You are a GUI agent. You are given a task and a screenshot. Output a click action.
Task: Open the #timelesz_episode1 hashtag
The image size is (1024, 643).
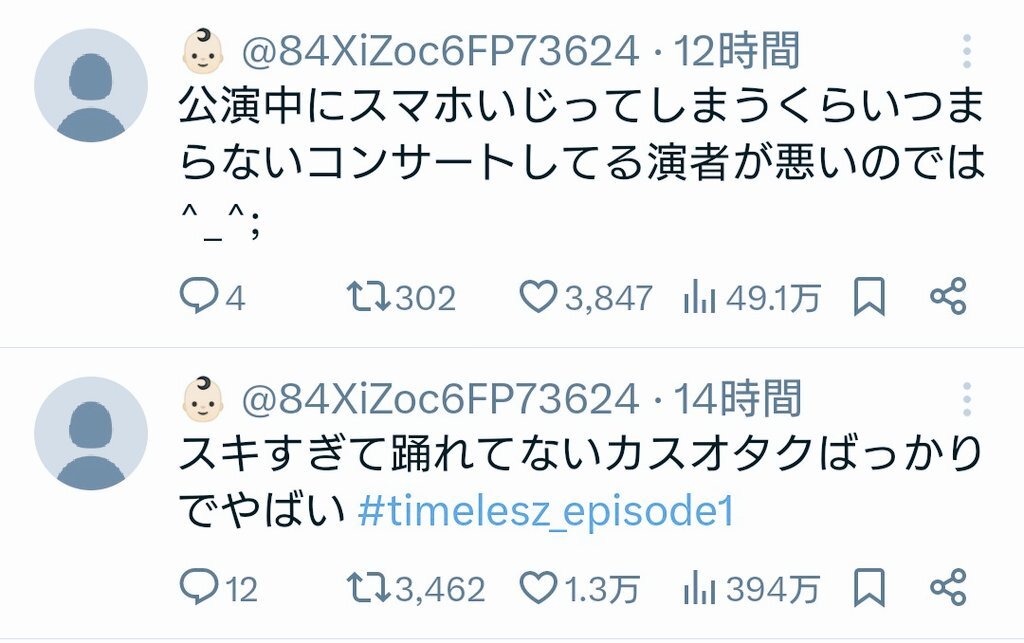pos(547,511)
